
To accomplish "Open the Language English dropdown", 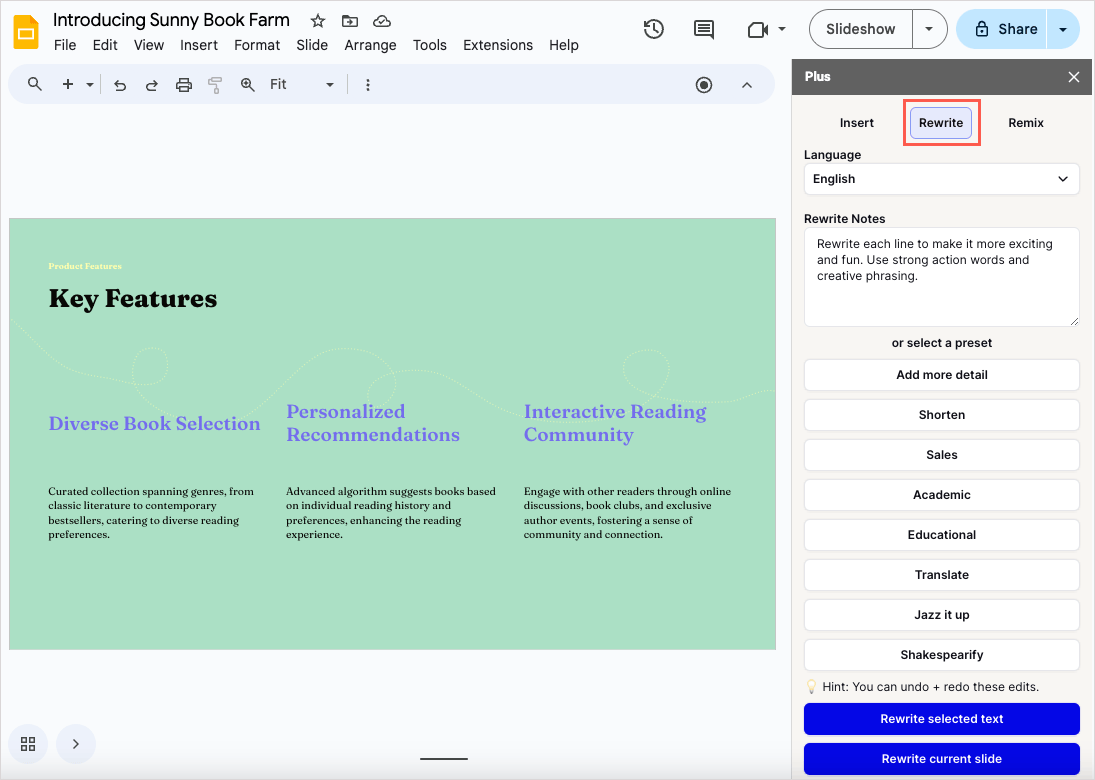I will point(941,179).
